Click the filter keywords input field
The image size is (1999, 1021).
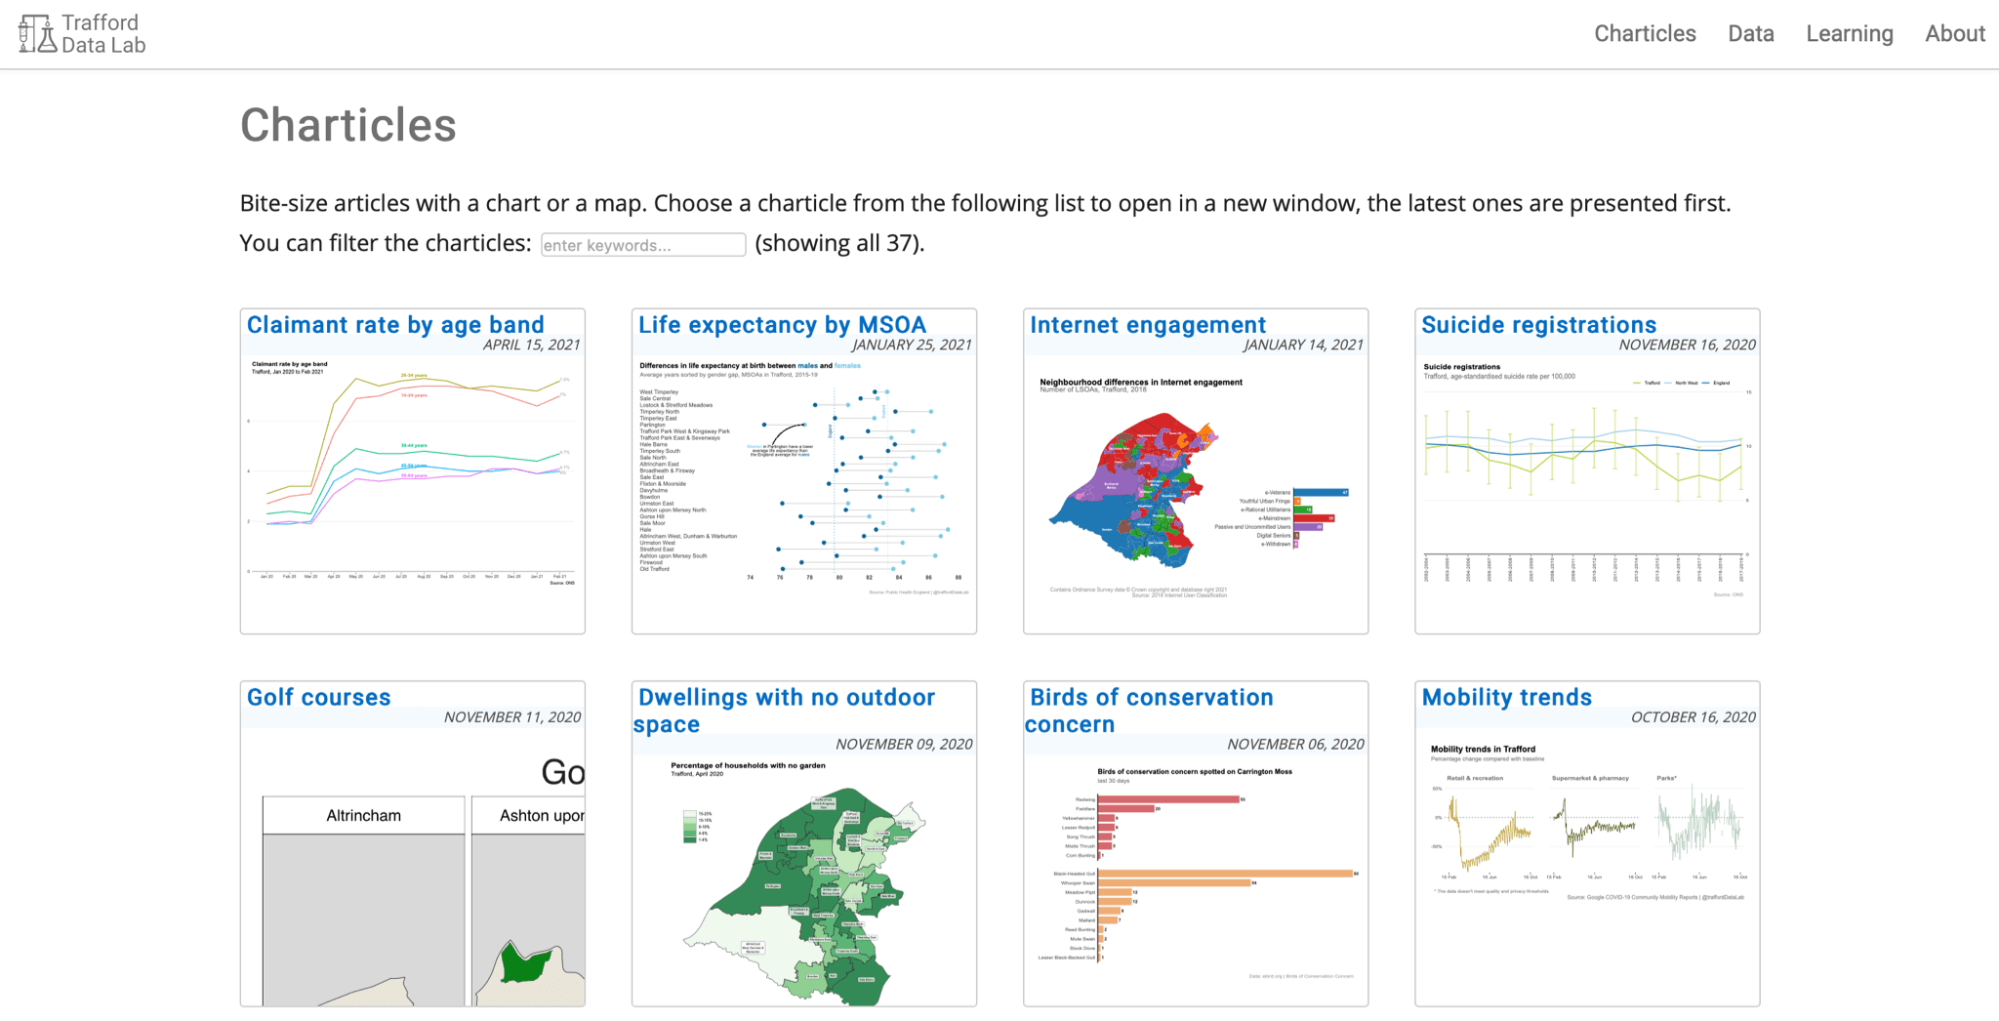[643, 245]
